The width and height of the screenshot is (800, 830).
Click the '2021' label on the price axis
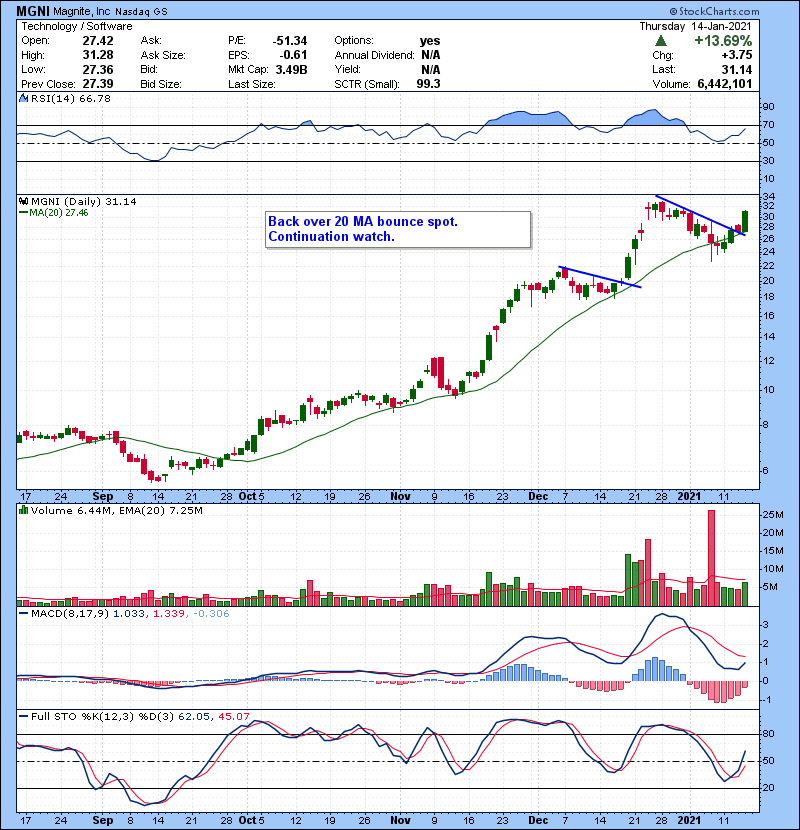[689, 497]
